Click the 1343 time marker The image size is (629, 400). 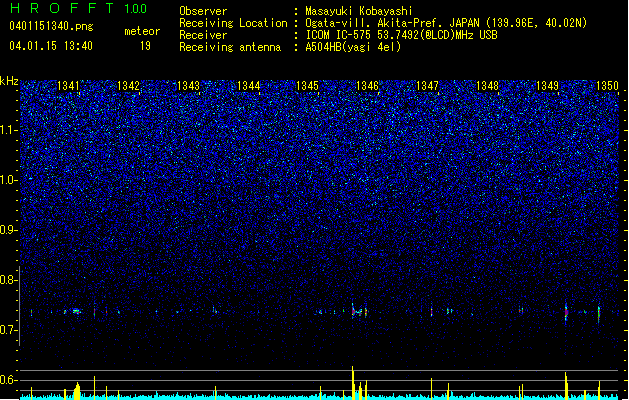point(189,85)
